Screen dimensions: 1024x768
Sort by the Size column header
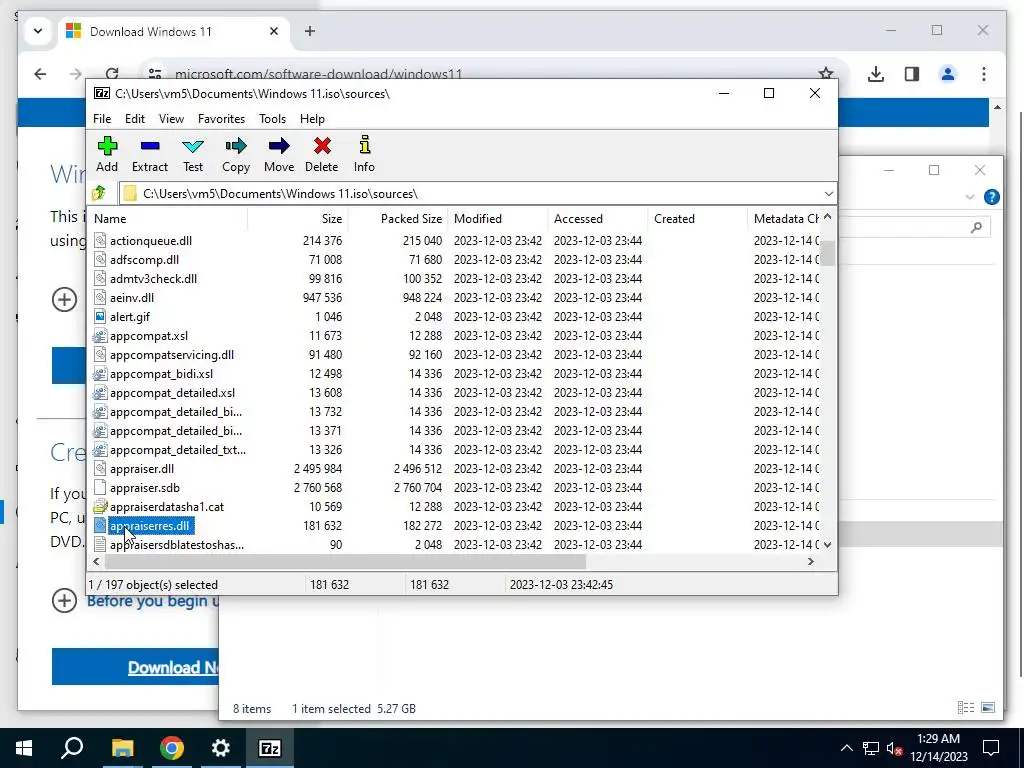pos(298,219)
